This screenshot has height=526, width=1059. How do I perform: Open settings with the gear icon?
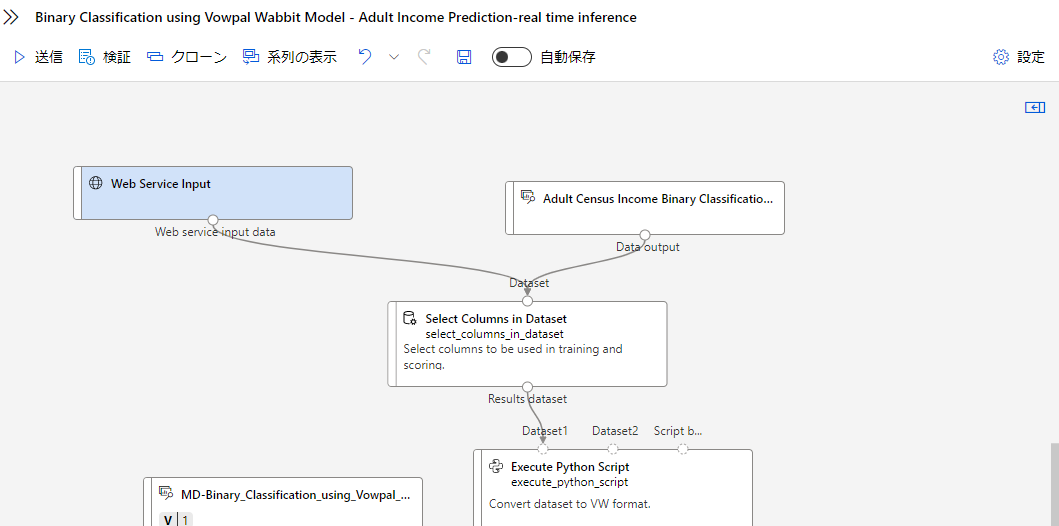pos(1001,57)
